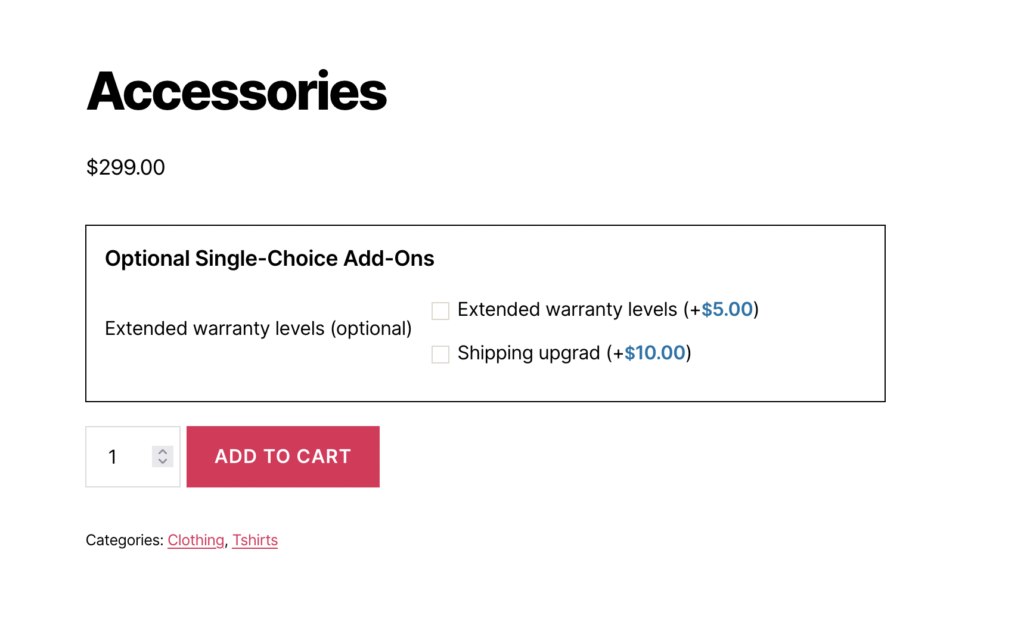The image size is (1024, 640).
Task: Increase quantity with the up arrow
Action: tap(163, 451)
